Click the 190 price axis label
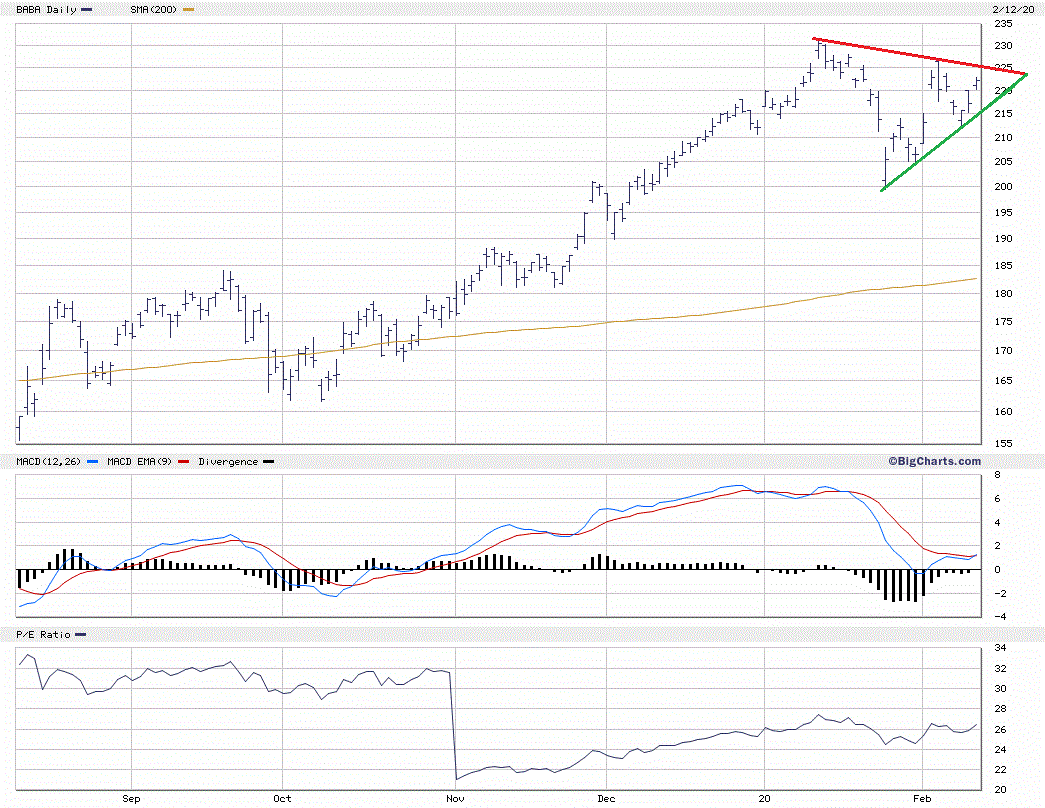Viewport: 1045px width, 808px height. [x=1003, y=239]
